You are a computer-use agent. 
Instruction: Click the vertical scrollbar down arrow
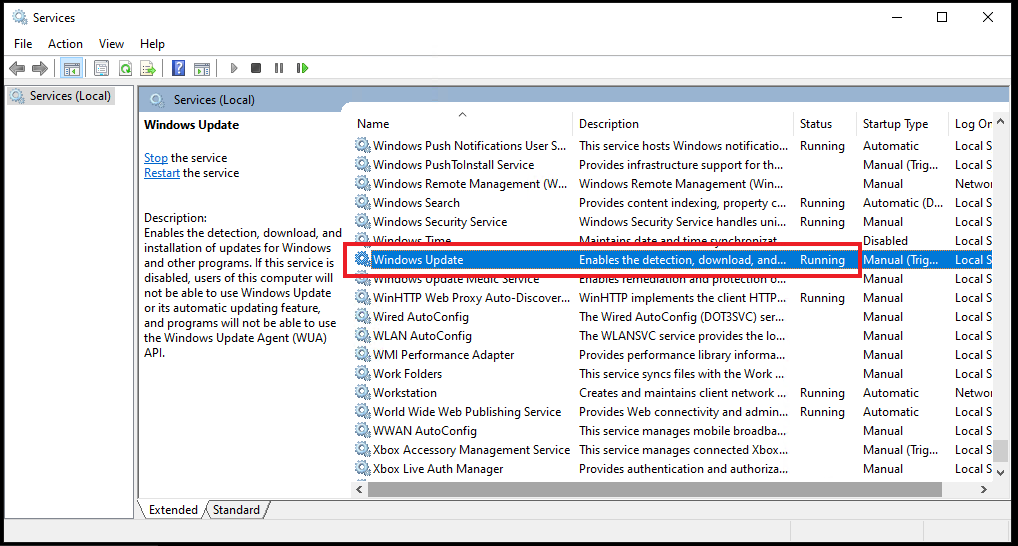point(1000,472)
